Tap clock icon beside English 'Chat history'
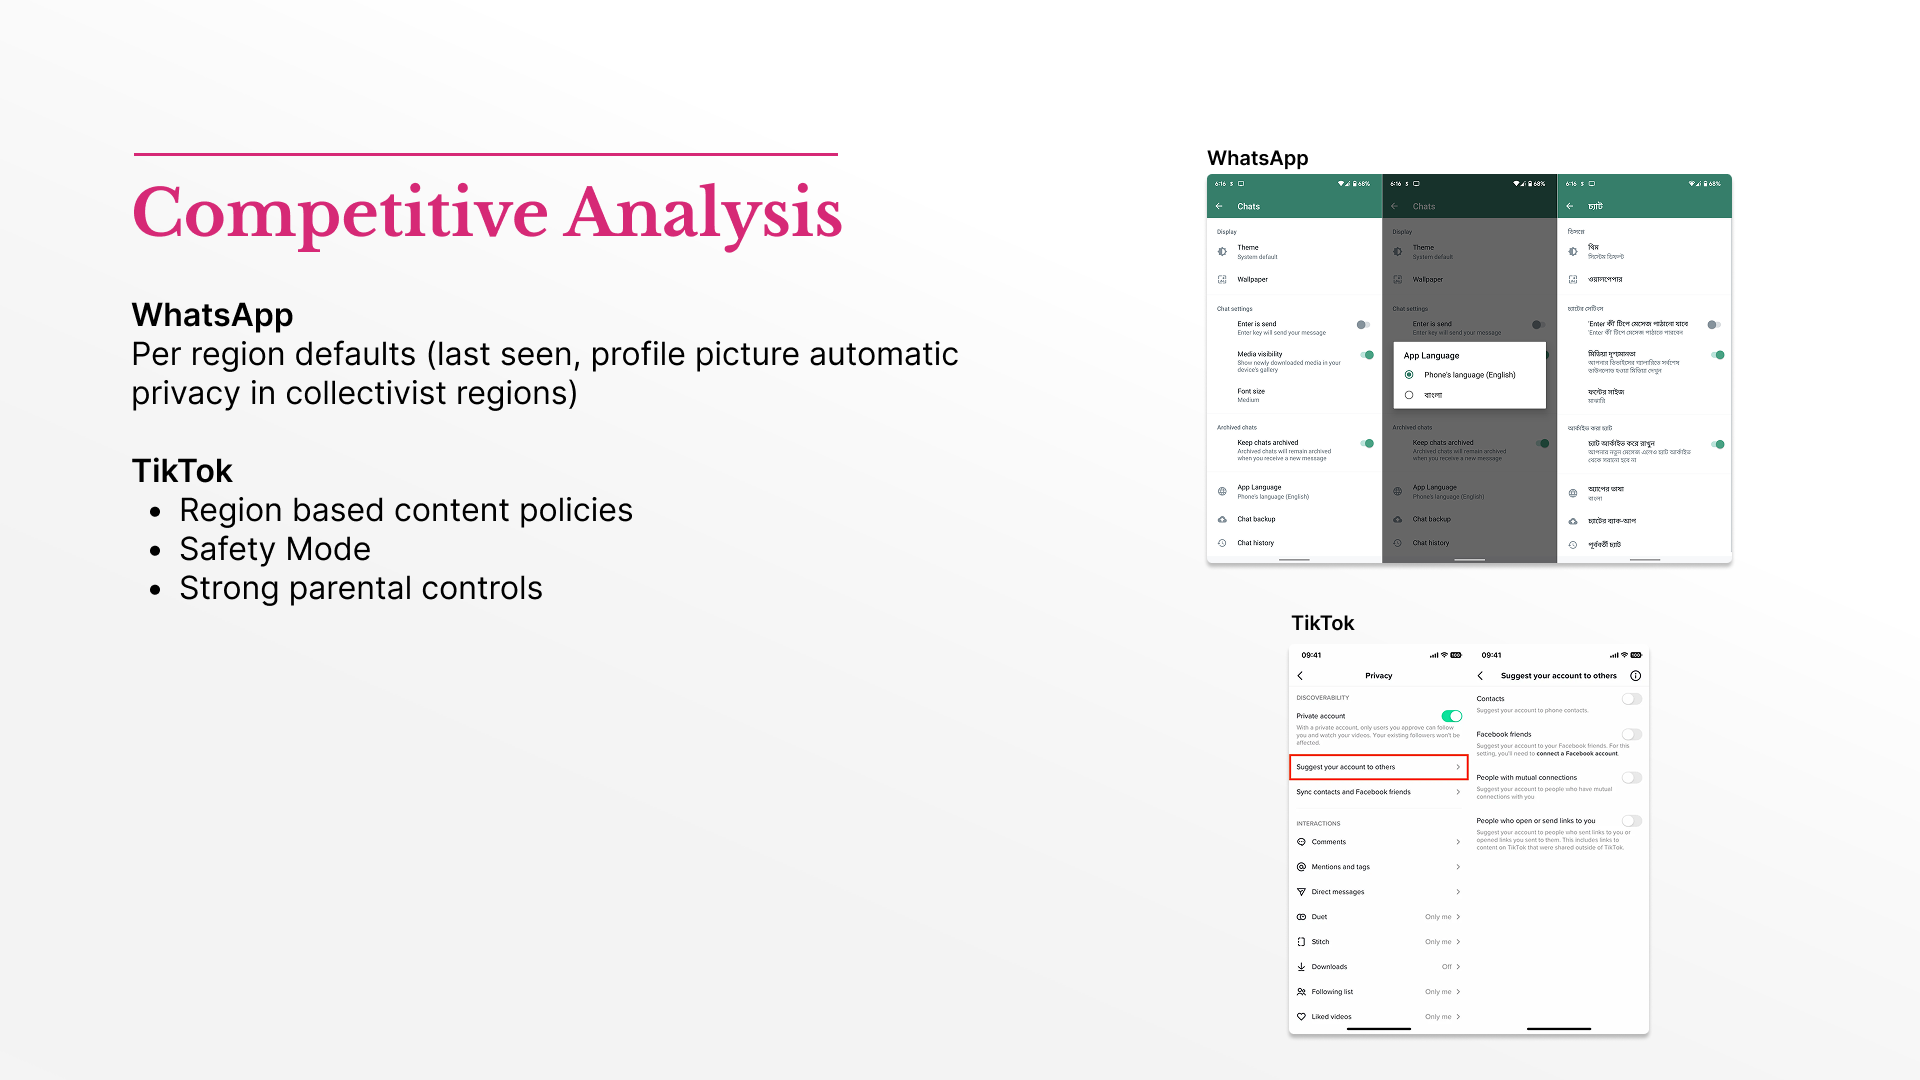The image size is (1920, 1080). [1222, 543]
